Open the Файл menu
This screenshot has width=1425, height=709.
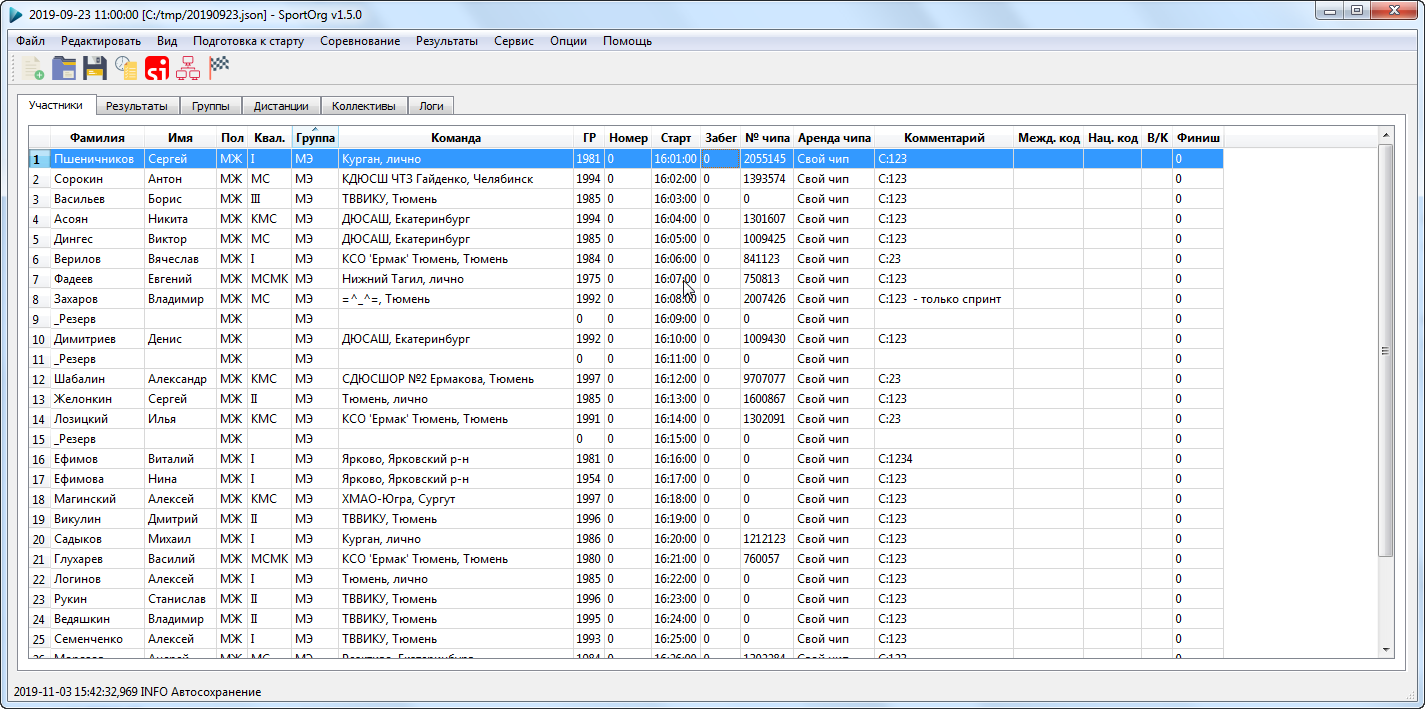(x=30, y=41)
